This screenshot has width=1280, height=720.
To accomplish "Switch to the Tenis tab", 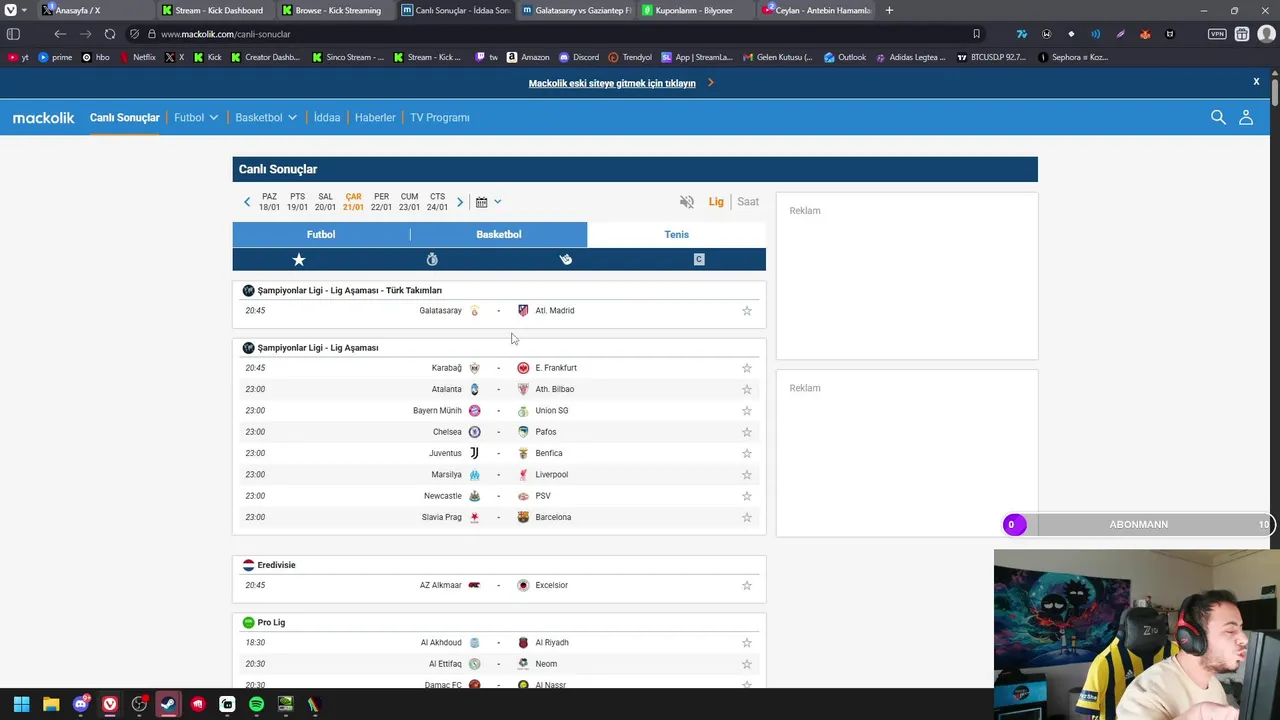I will point(677,234).
